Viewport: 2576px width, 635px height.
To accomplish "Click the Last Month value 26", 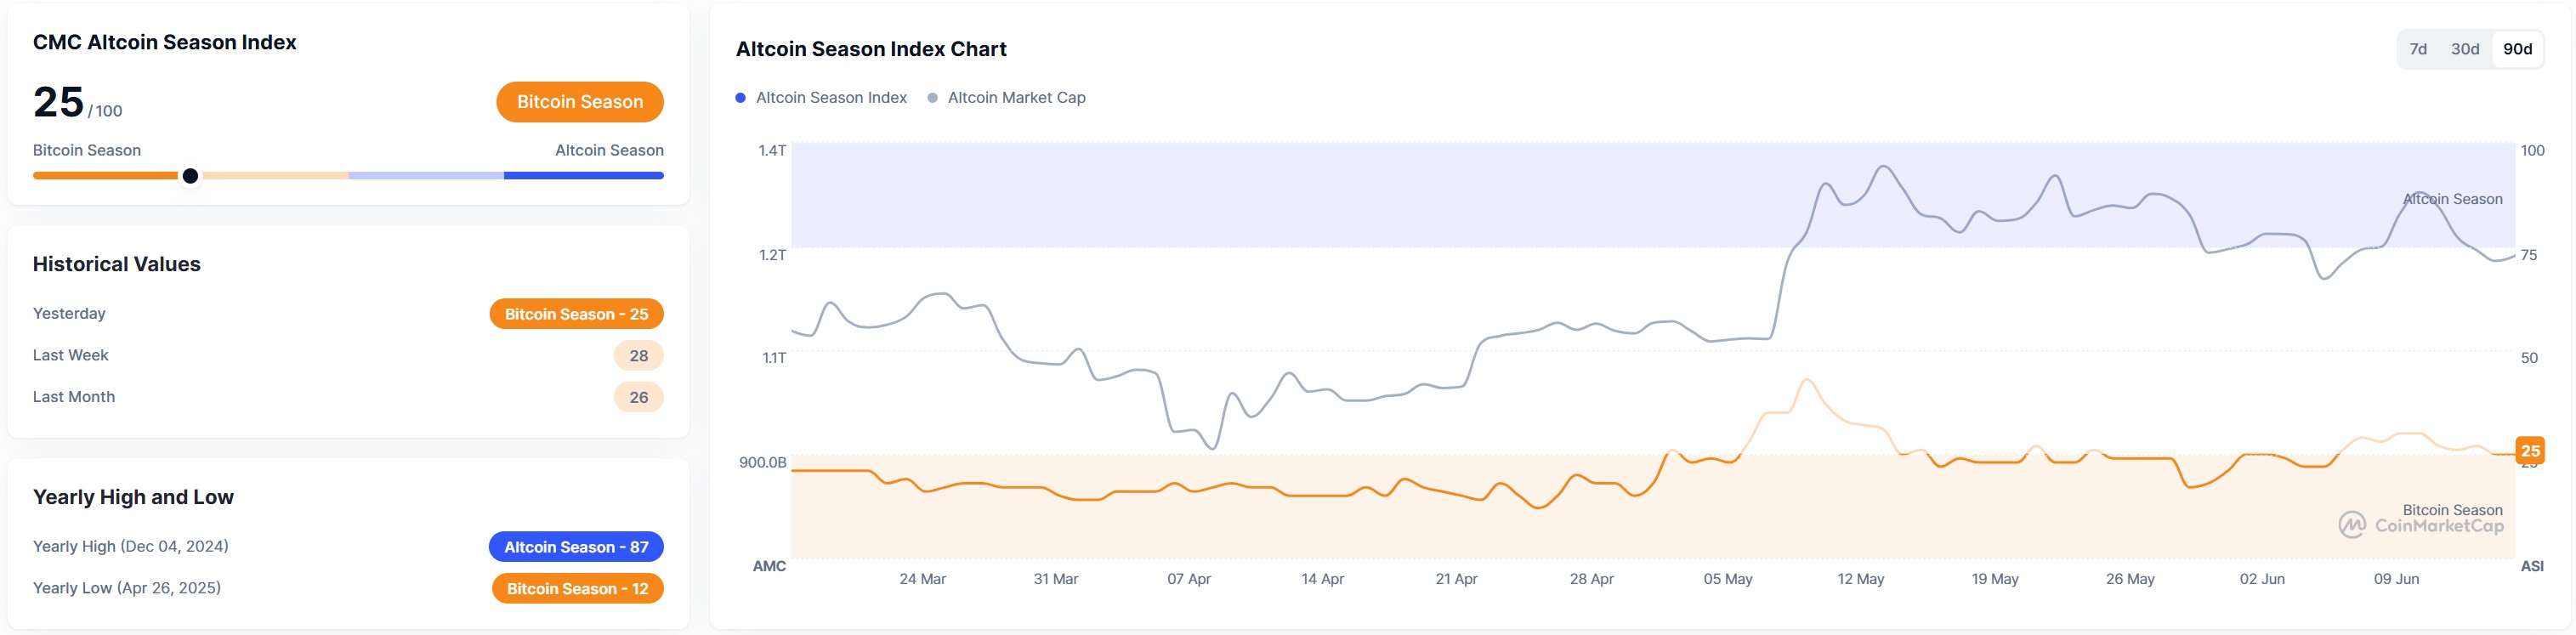I will click(638, 398).
